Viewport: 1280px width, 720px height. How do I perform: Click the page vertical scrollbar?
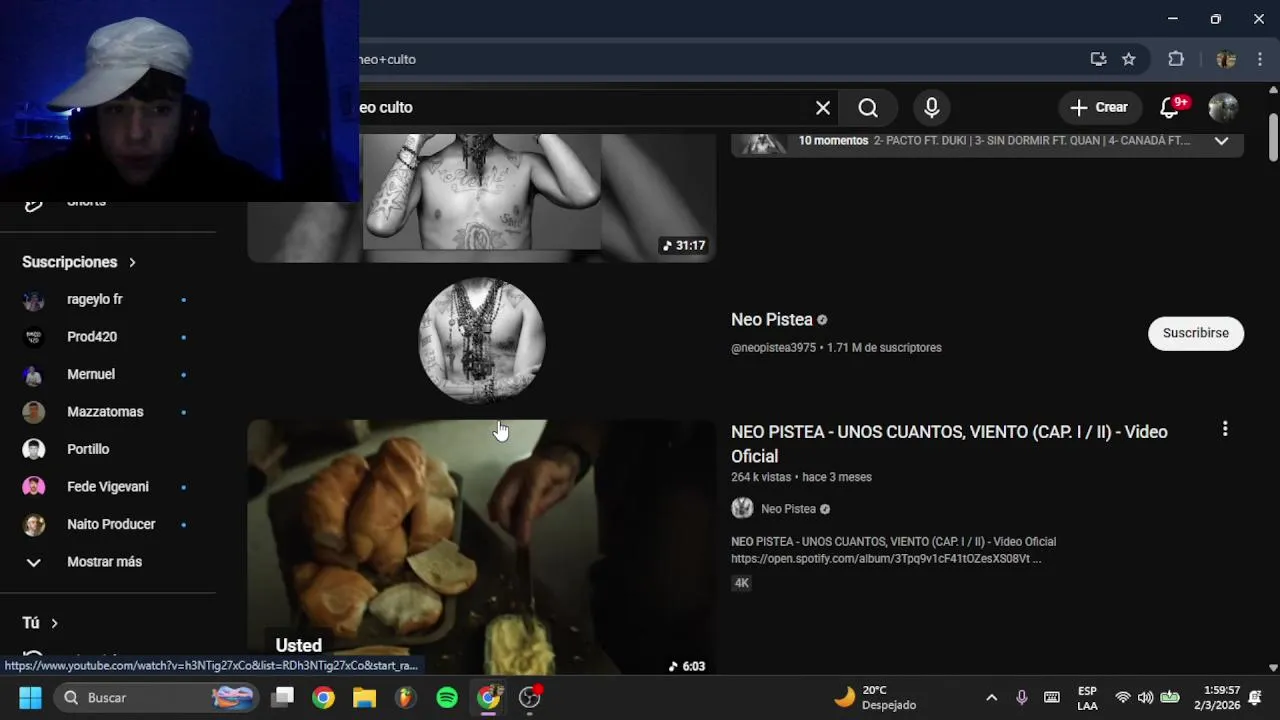click(x=1273, y=138)
